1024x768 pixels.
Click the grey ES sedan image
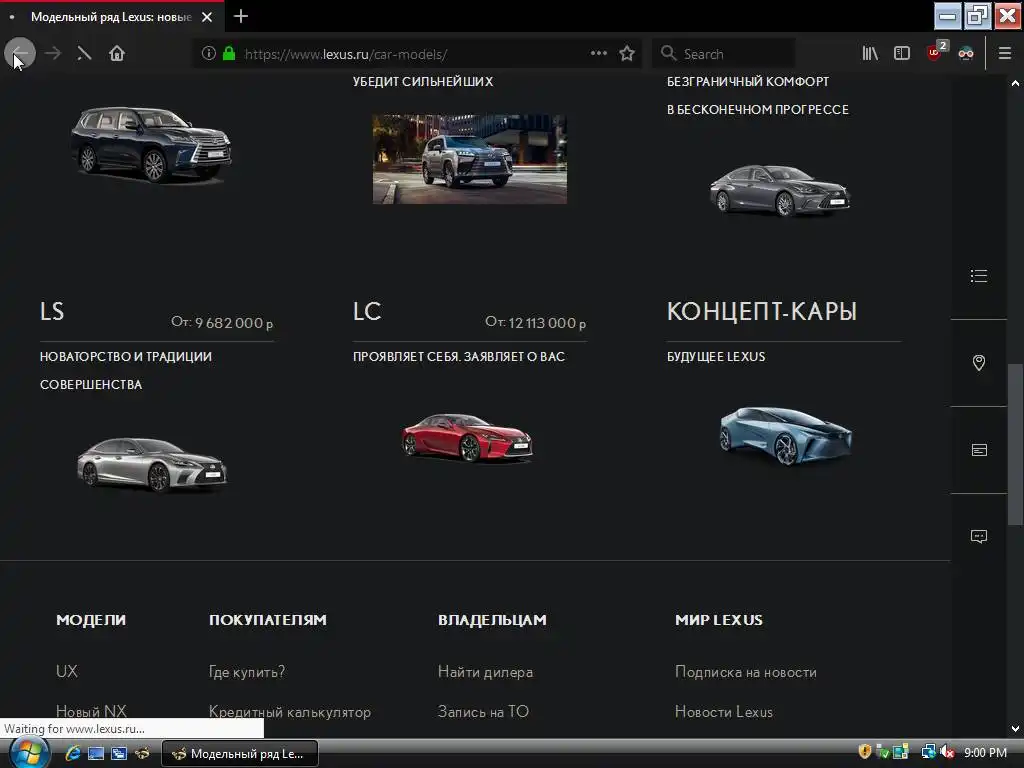780,190
